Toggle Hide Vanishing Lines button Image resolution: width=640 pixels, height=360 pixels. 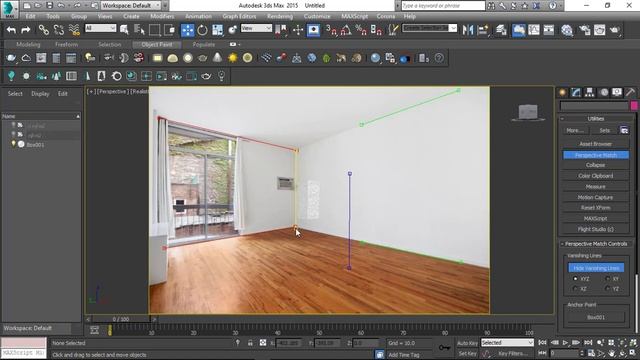(x=596, y=268)
